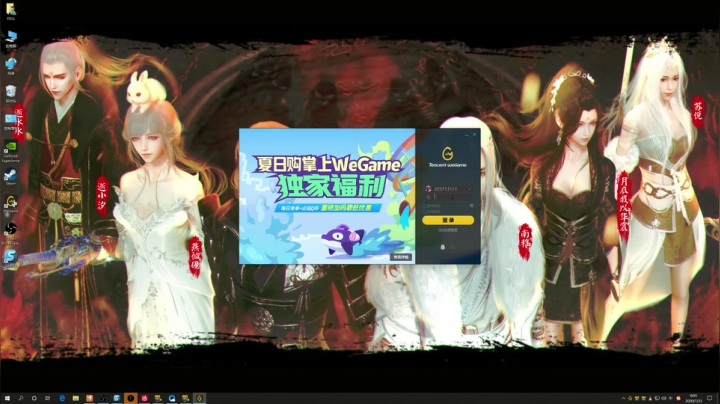Choose WeChat login method icon
Viewport: 720px width, 404px height.
[x=453, y=247]
